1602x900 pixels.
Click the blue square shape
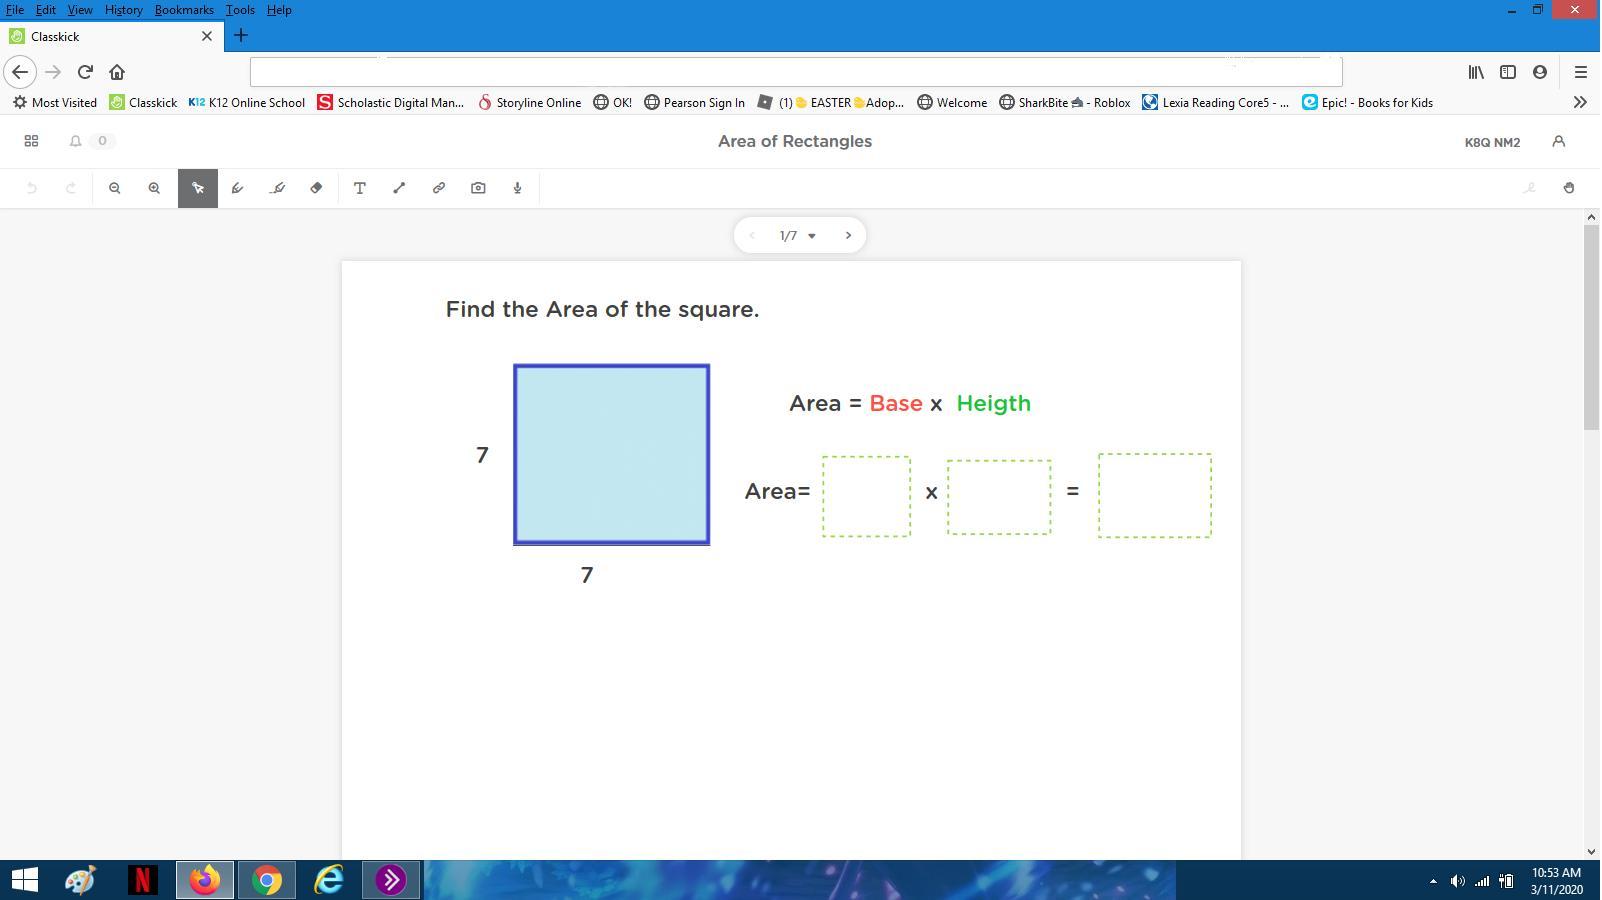coord(612,455)
